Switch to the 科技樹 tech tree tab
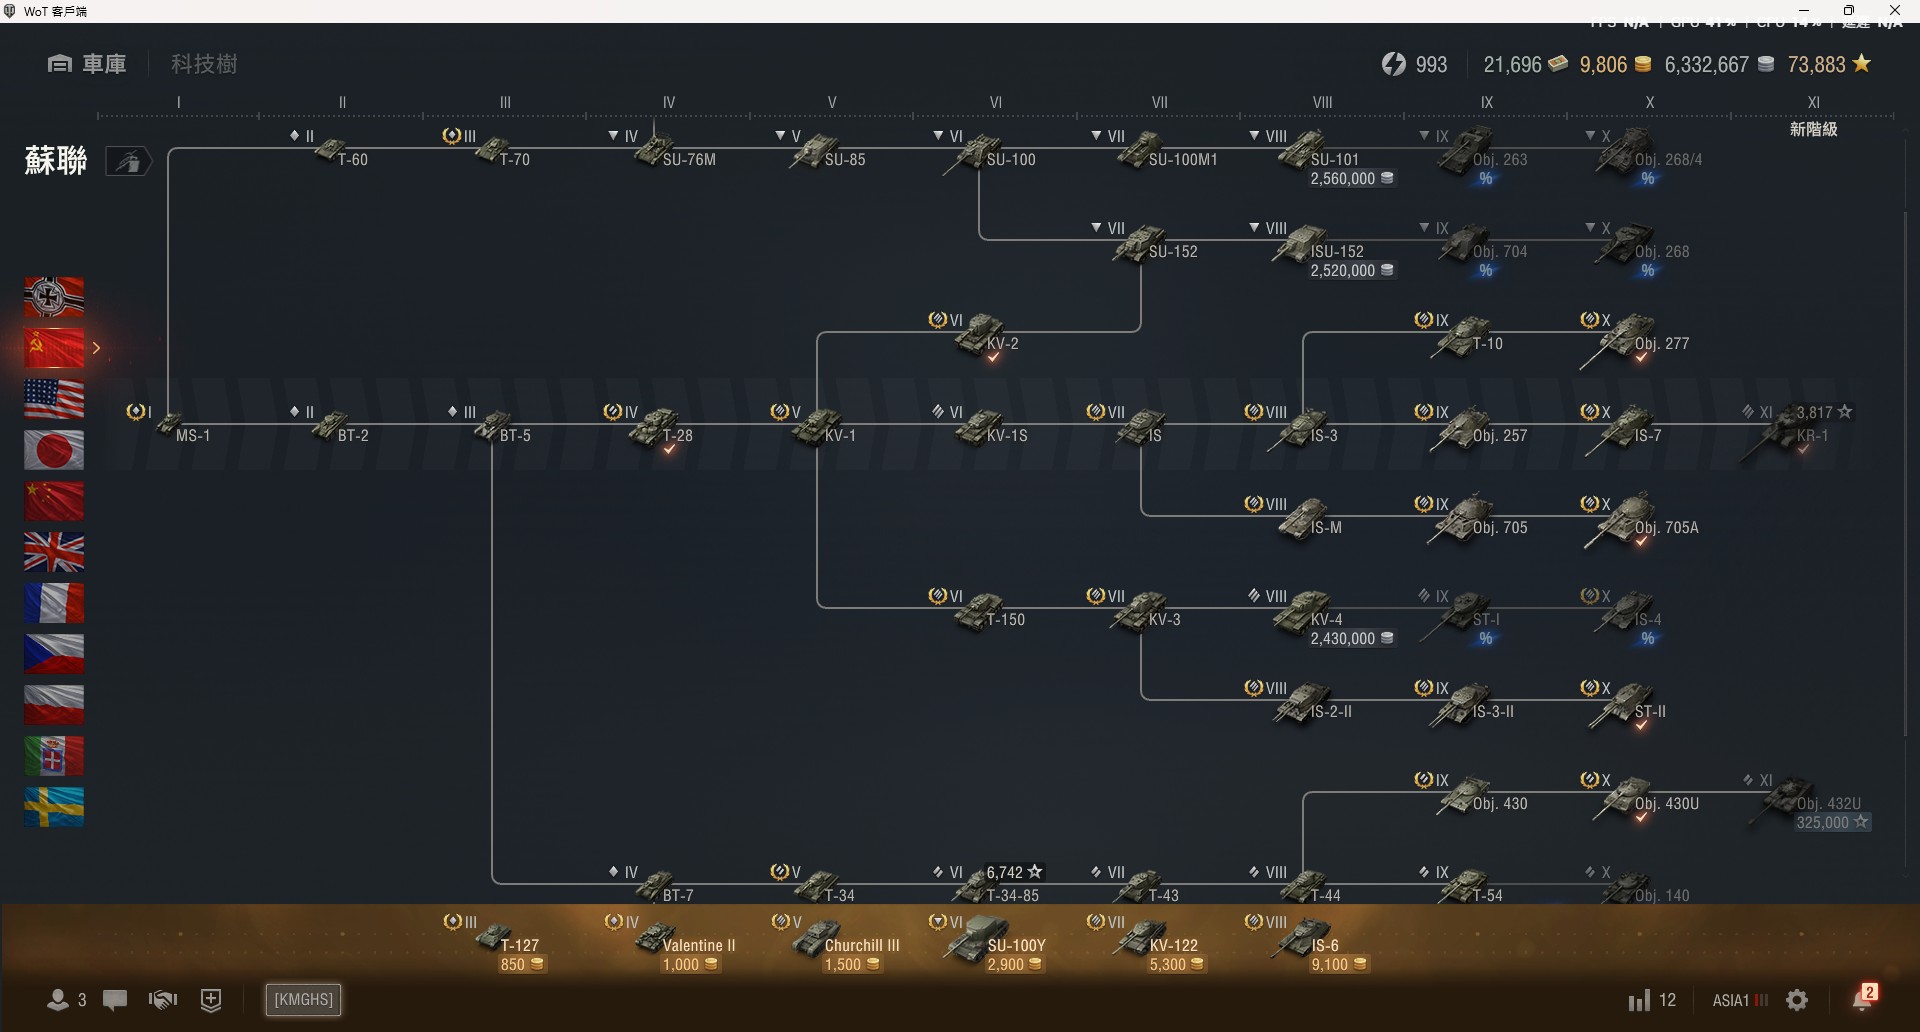1920x1032 pixels. point(204,64)
